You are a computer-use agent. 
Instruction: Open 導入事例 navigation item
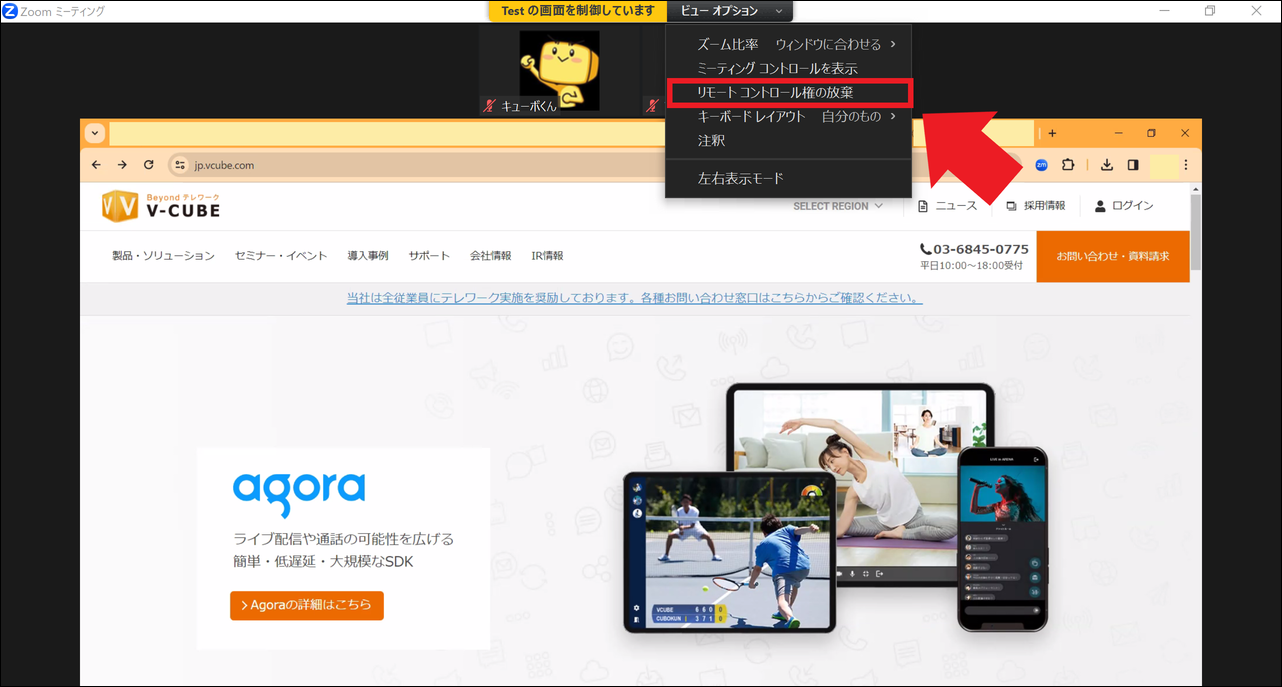coord(368,256)
